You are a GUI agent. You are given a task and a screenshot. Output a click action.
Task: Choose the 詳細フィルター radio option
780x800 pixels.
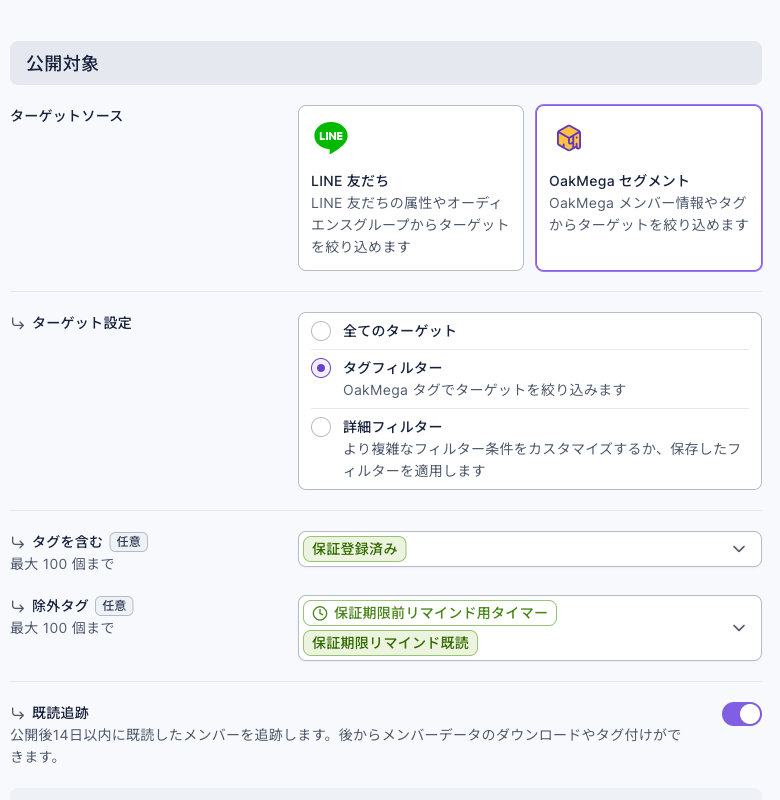pos(321,427)
